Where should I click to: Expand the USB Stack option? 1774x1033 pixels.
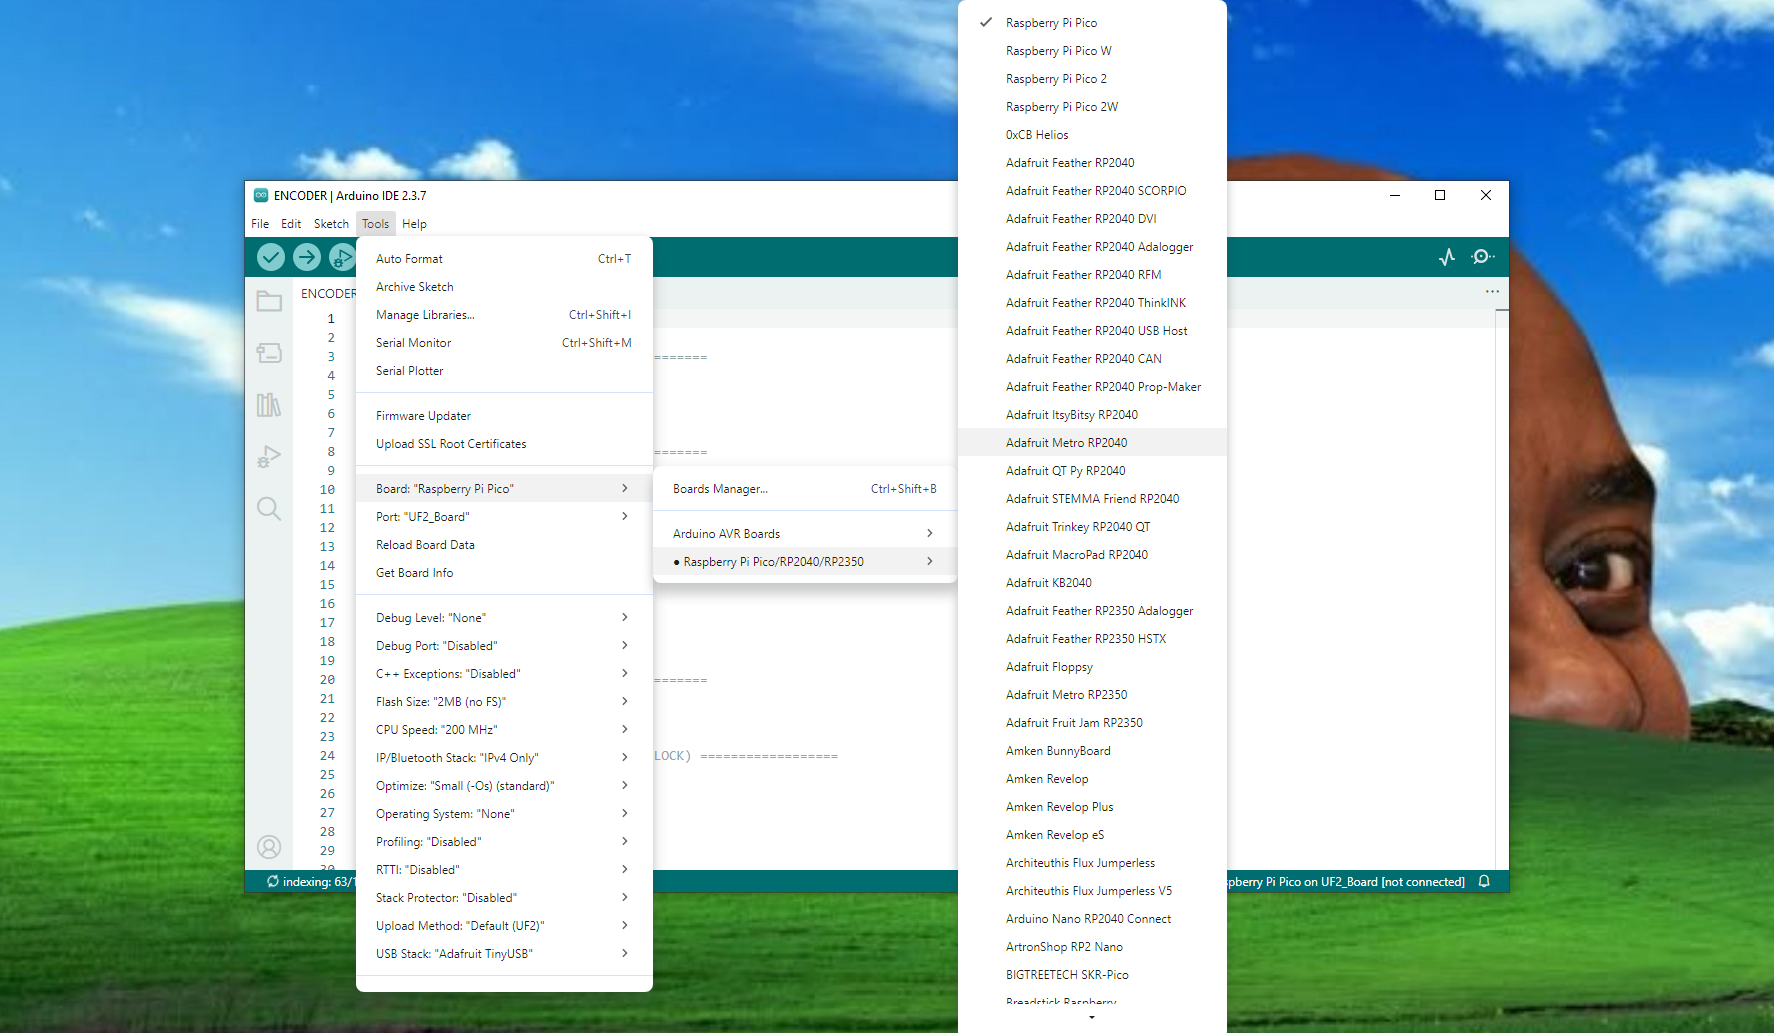504,954
